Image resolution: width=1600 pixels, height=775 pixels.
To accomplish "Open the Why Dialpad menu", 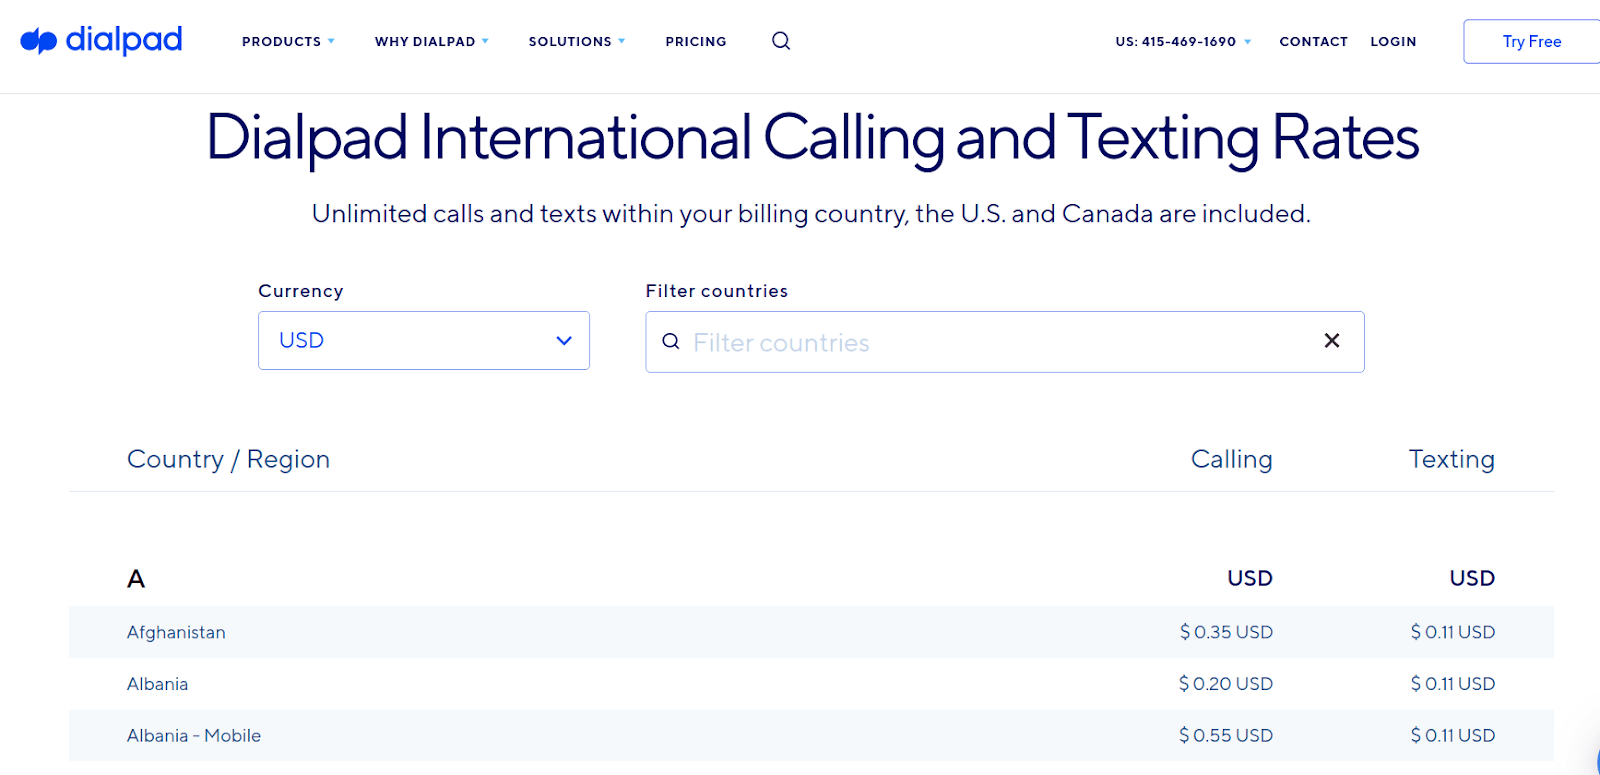I will click(x=432, y=41).
